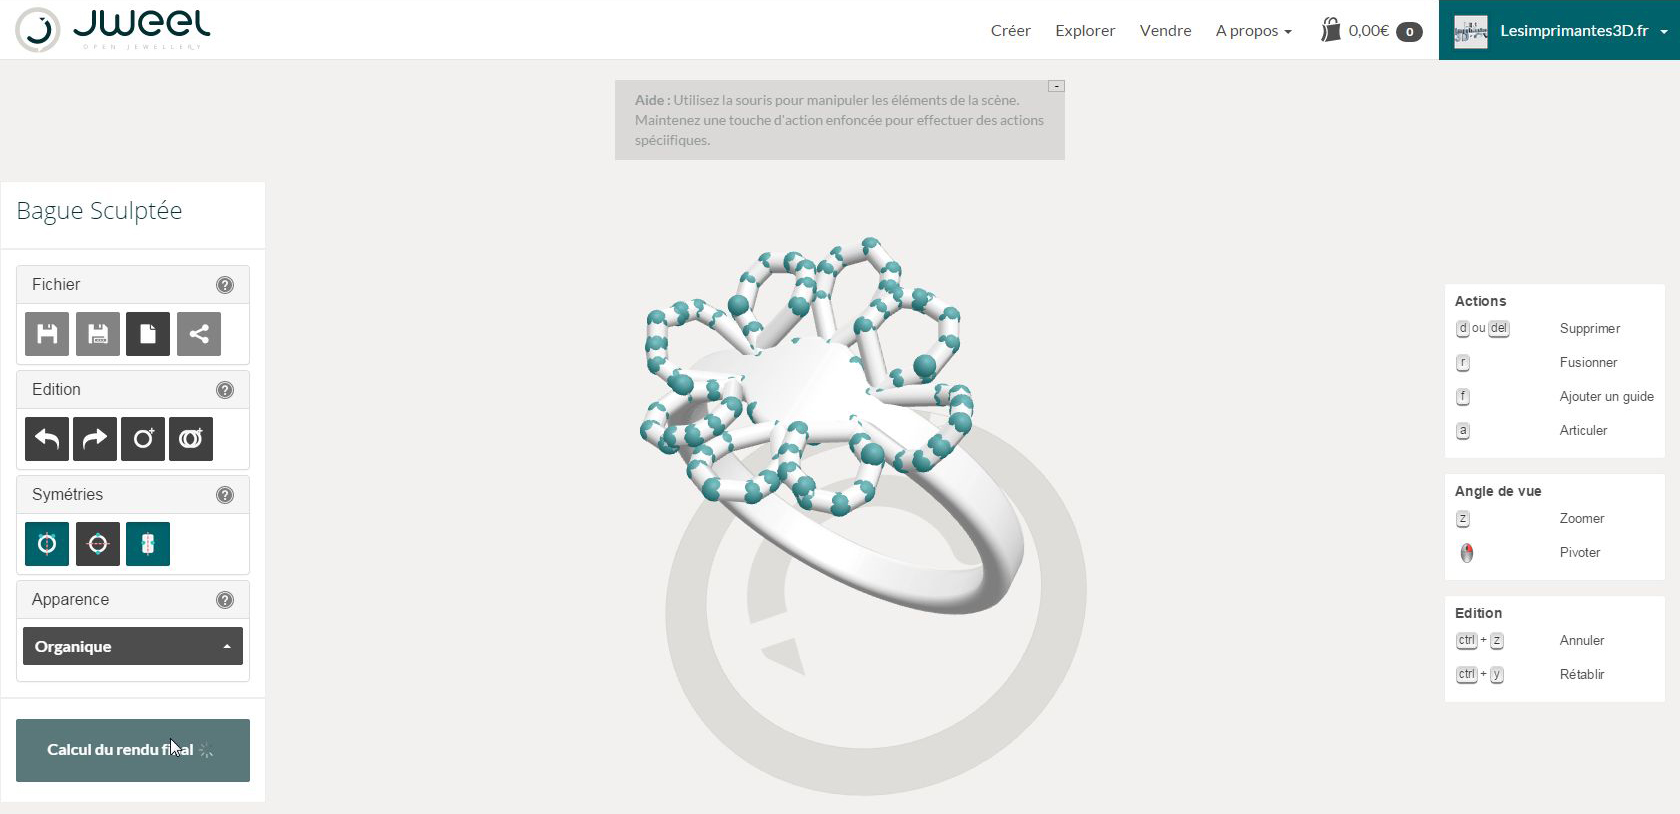The height and width of the screenshot is (814, 1680).
Task: Open the Explorer menu item
Action: point(1085,31)
